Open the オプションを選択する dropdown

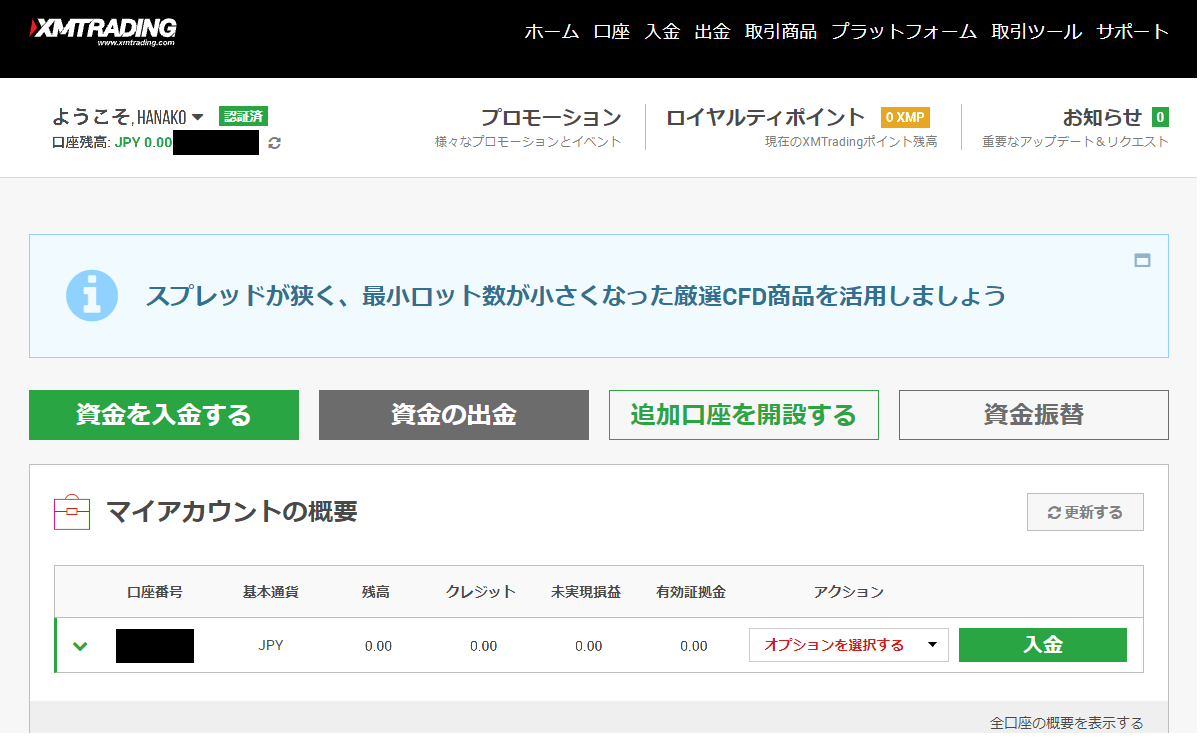pyautogui.click(x=849, y=645)
